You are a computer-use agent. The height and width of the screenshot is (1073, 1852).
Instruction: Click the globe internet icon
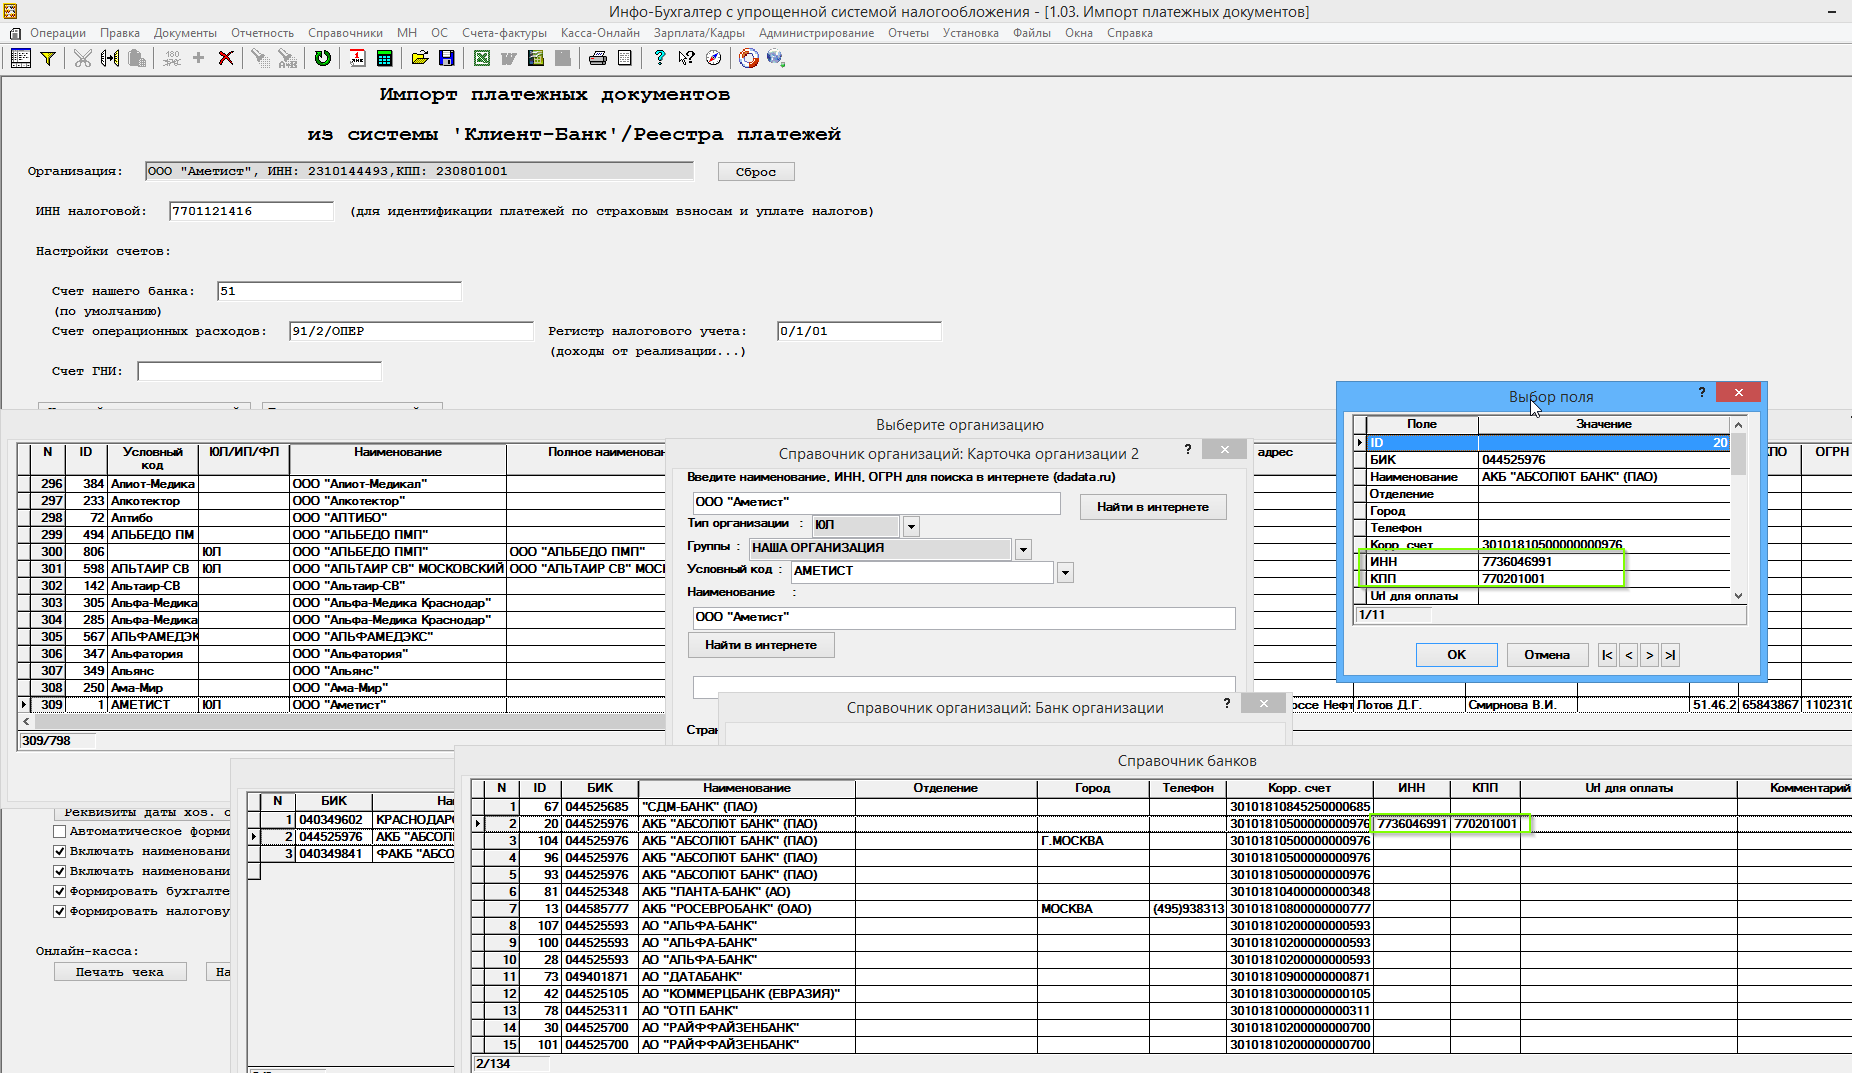coord(775,58)
